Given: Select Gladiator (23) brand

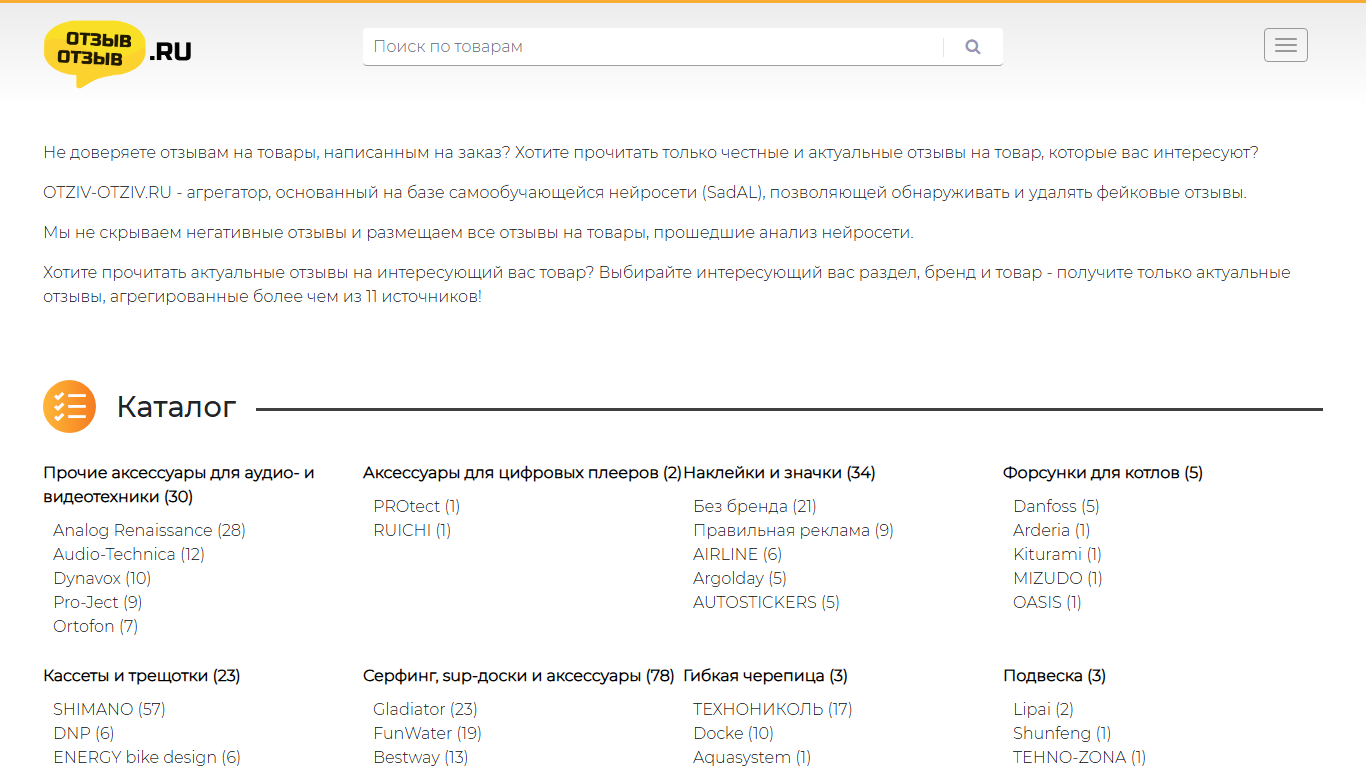Looking at the screenshot, I should pos(425,709).
